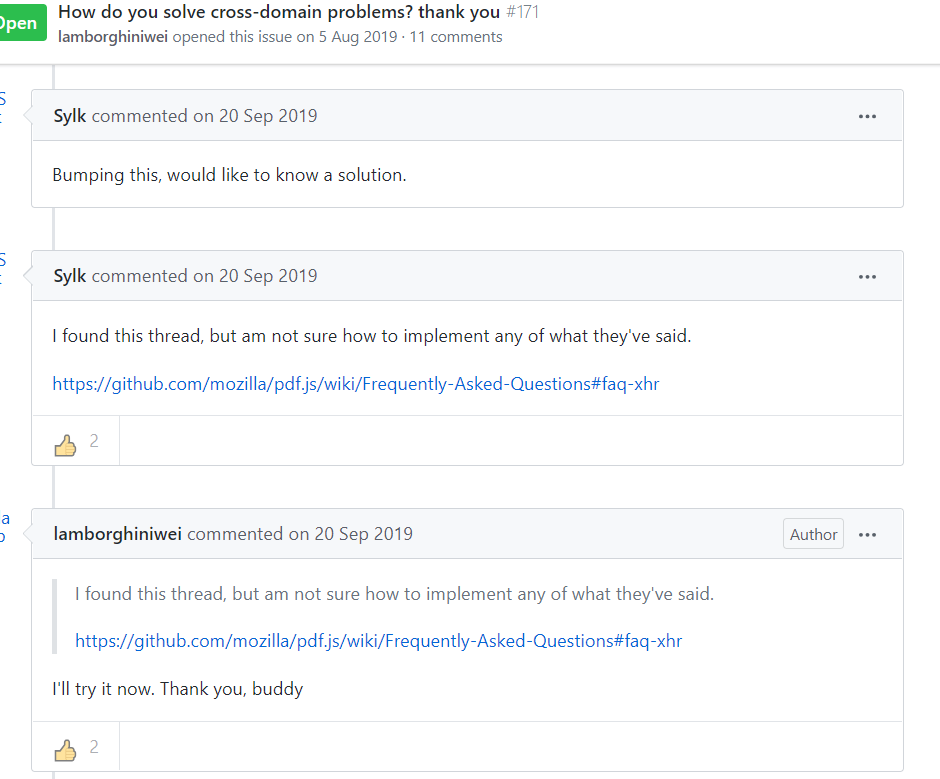Image resolution: width=940 pixels, height=779 pixels.
Task: Open Sylk's profile from first comment
Action: pos(70,116)
